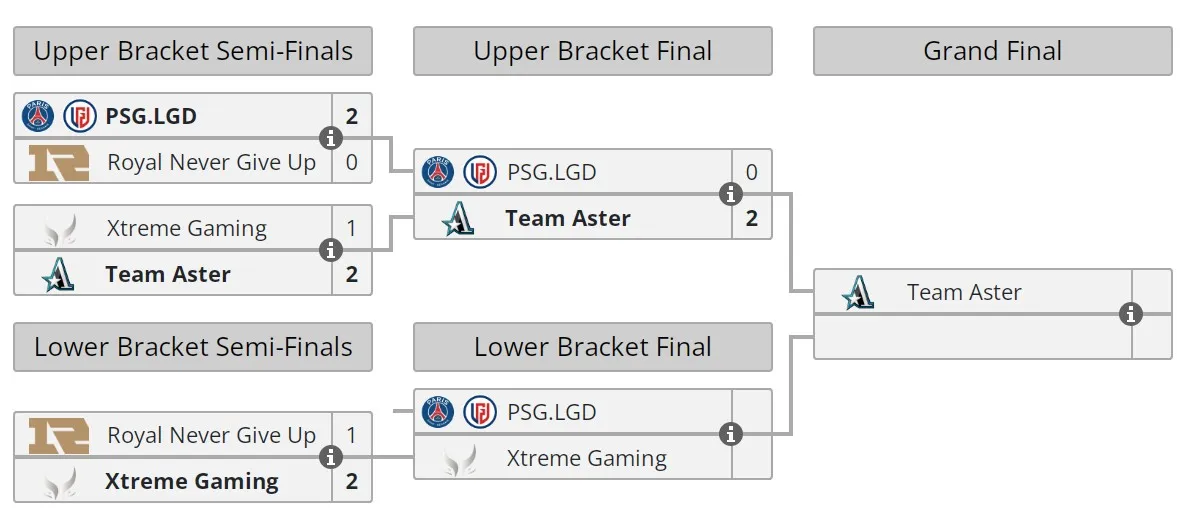Open match info for Xtreme Gaming vs Team Aster semi-final
The width and height of the screenshot is (1189, 523).
[331, 250]
